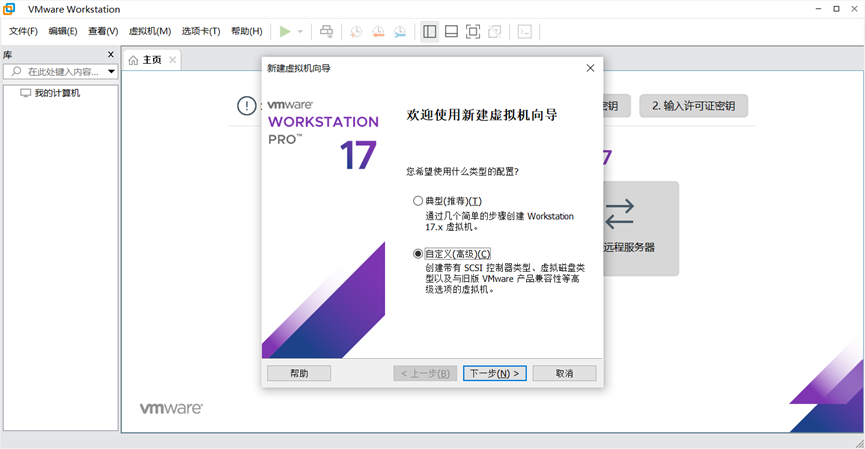Select 我的计算机 in library tree
Image resolution: width=865 pixels, height=449 pixels.
coord(57,93)
